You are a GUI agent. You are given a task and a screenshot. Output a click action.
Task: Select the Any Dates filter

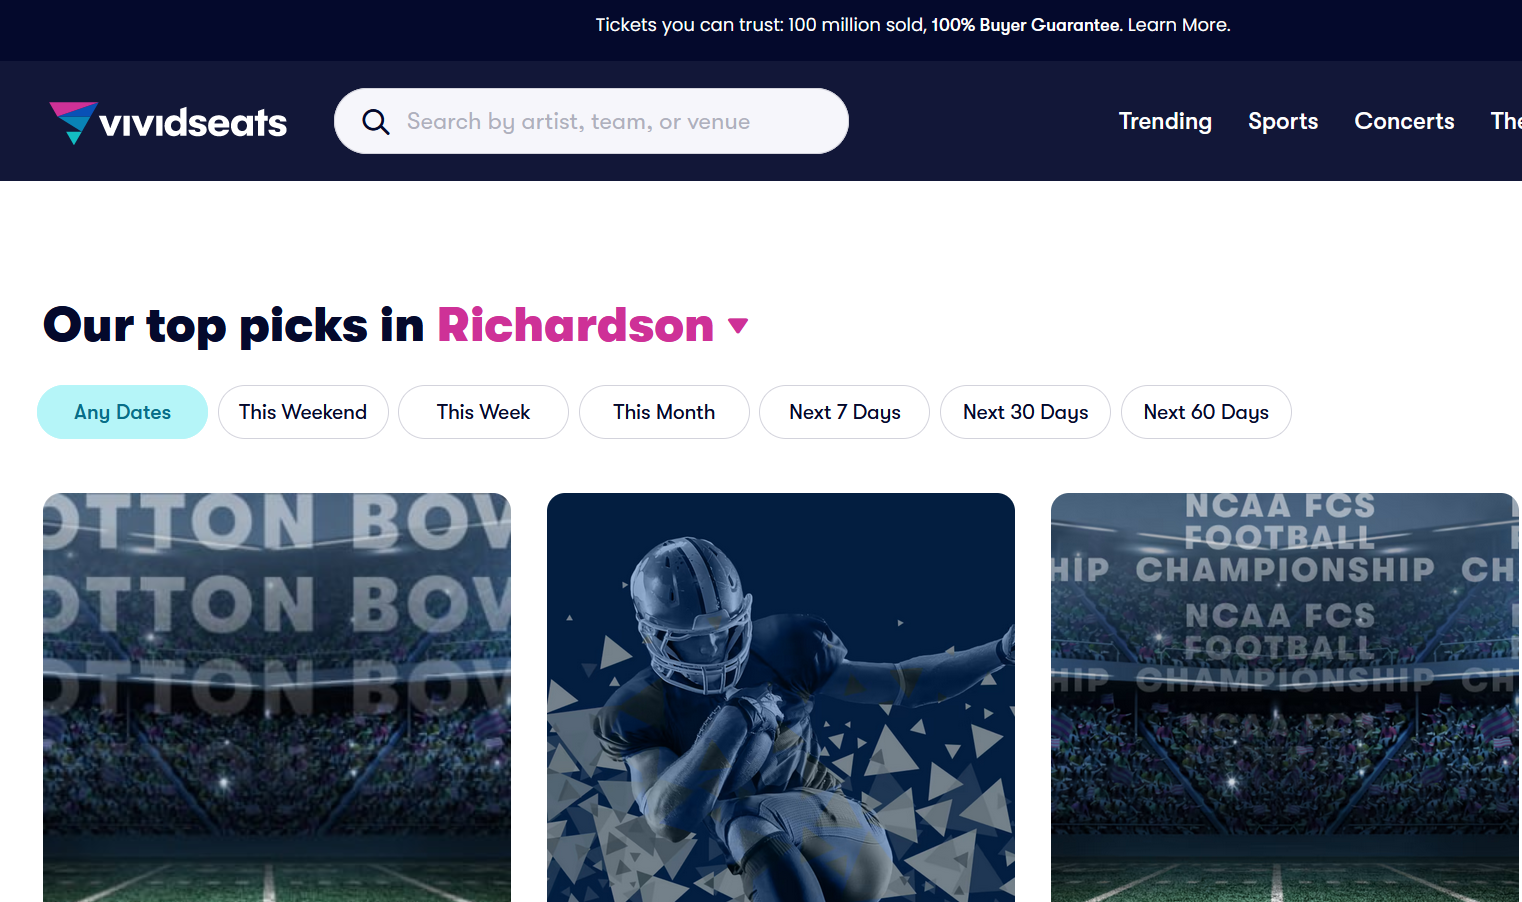click(122, 412)
